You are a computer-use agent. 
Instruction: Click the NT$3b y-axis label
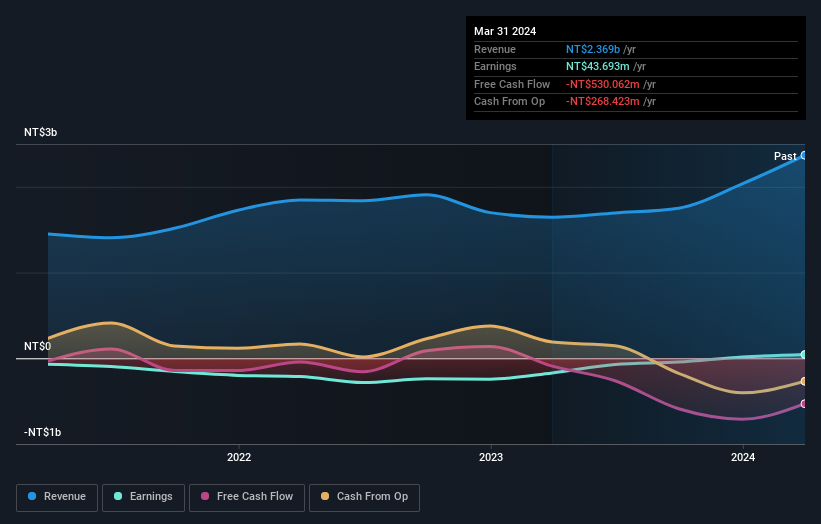click(x=40, y=132)
